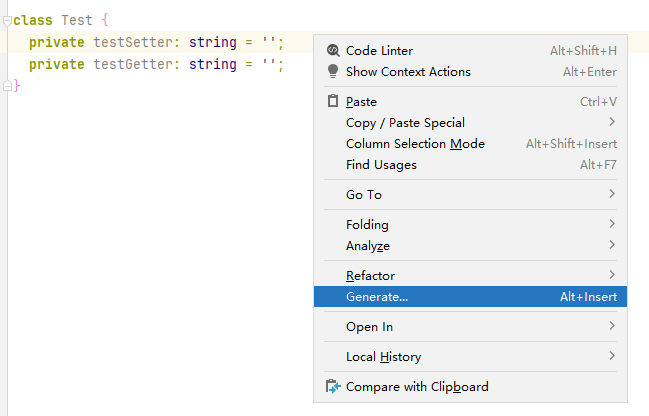Click the testSetter identifier in the code

click(133, 42)
